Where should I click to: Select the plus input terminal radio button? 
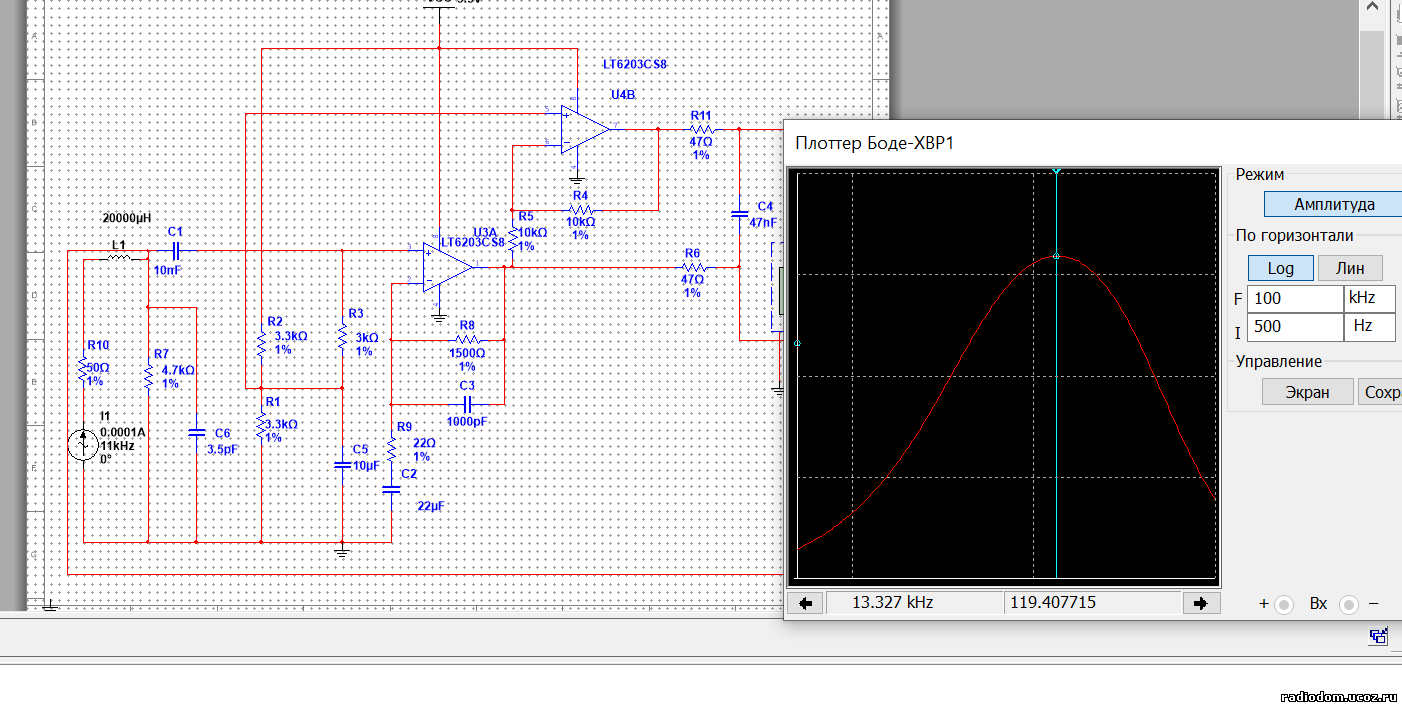[1285, 604]
